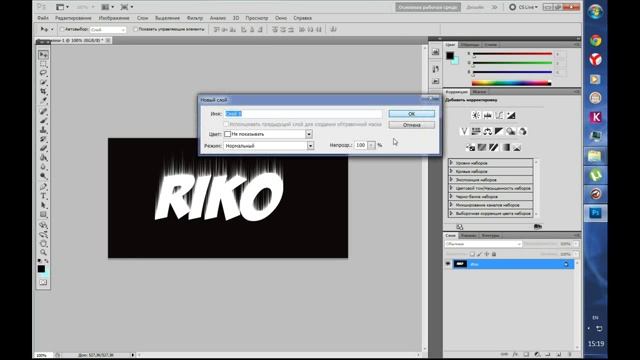Select the Crop tool
The image size is (640, 360).
(43, 91)
